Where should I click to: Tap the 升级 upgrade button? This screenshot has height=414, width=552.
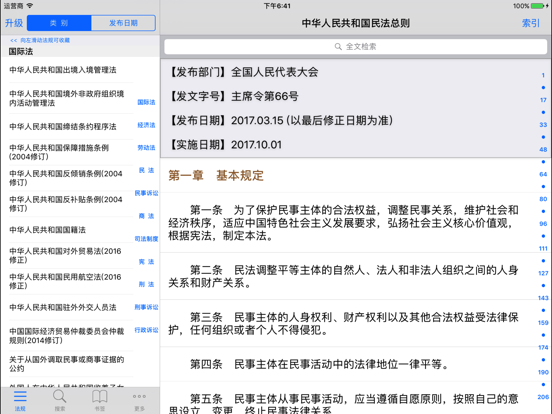(14, 23)
